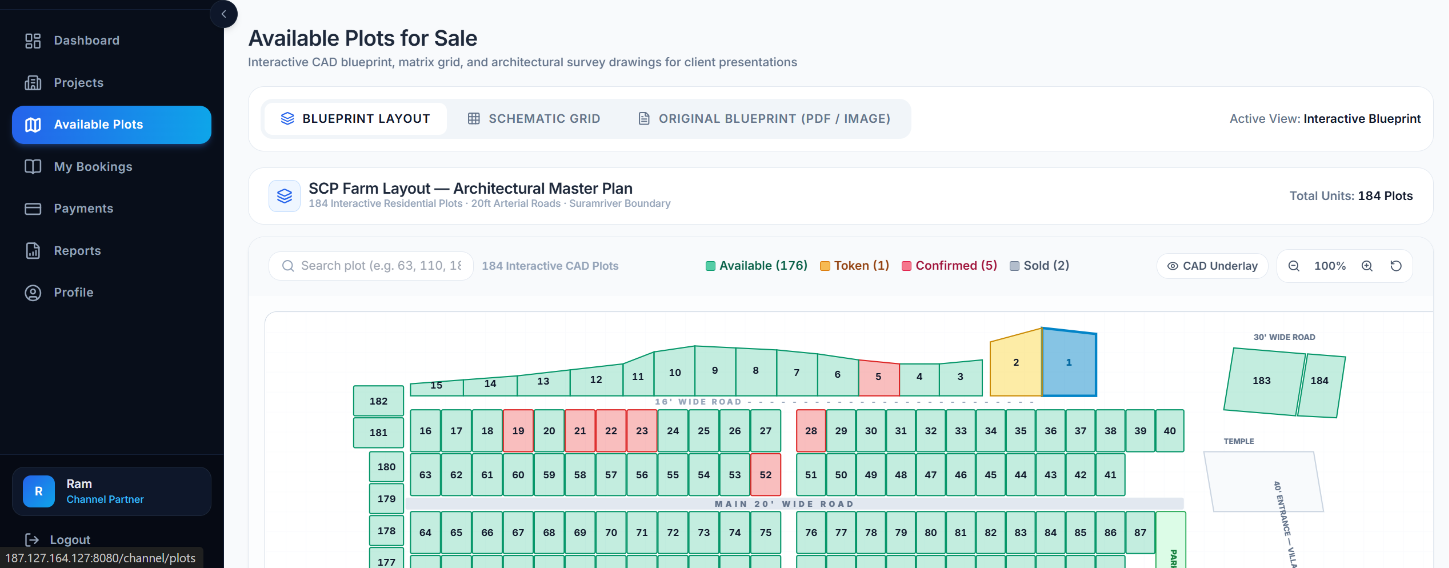Select yellow token plot 2
The height and width of the screenshot is (568, 1449).
click(1016, 363)
